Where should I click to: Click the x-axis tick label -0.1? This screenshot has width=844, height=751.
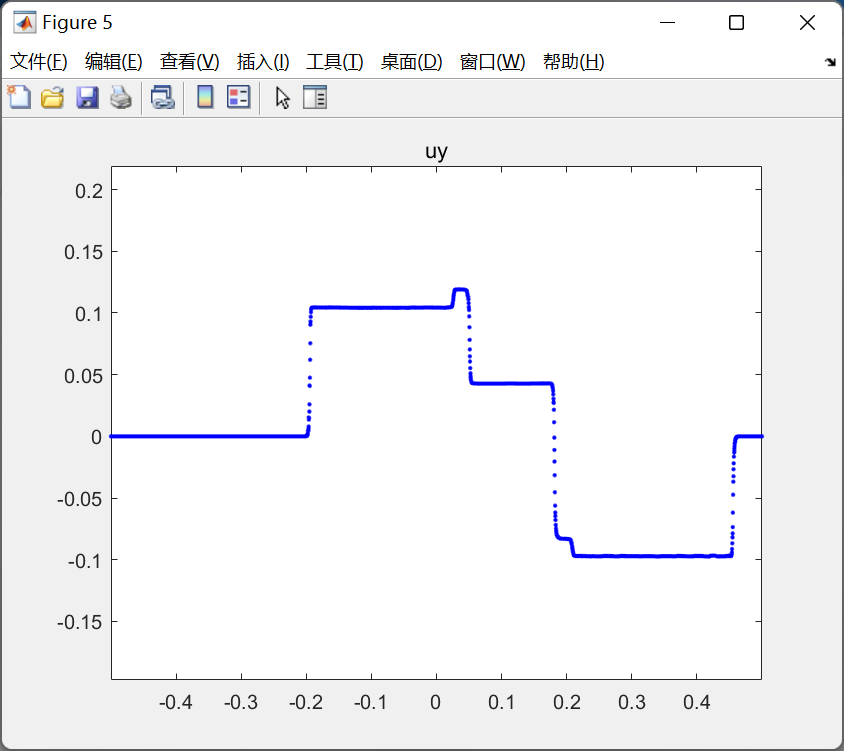(x=370, y=702)
